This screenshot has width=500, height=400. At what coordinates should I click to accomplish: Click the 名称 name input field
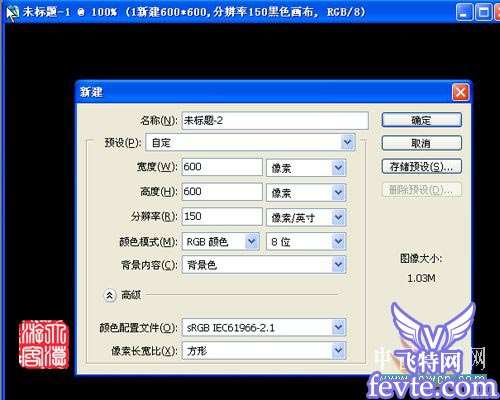[275, 120]
